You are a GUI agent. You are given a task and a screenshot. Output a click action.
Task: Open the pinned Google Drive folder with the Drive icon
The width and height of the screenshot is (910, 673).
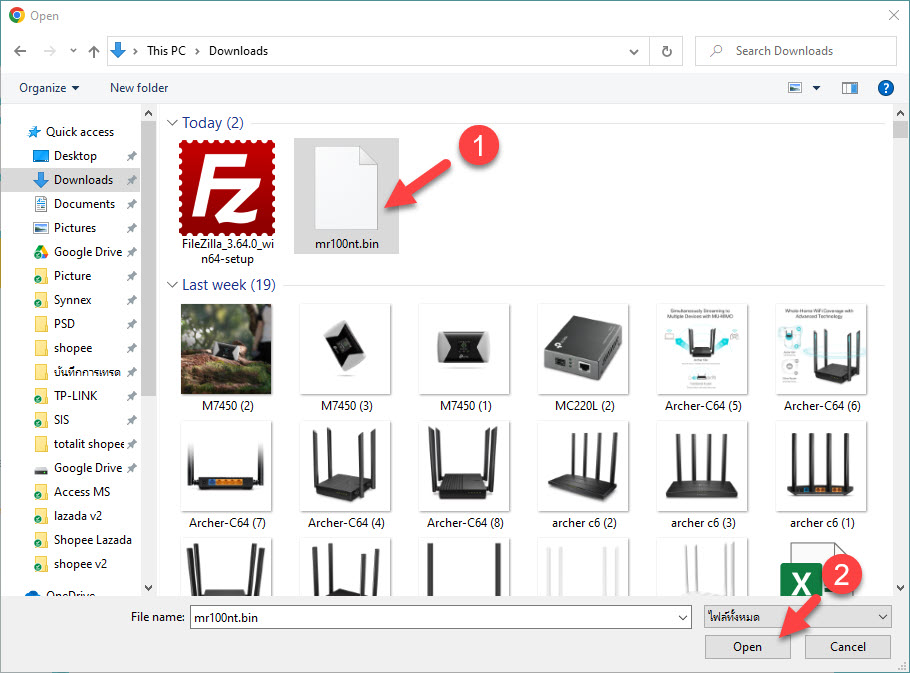tap(78, 252)
